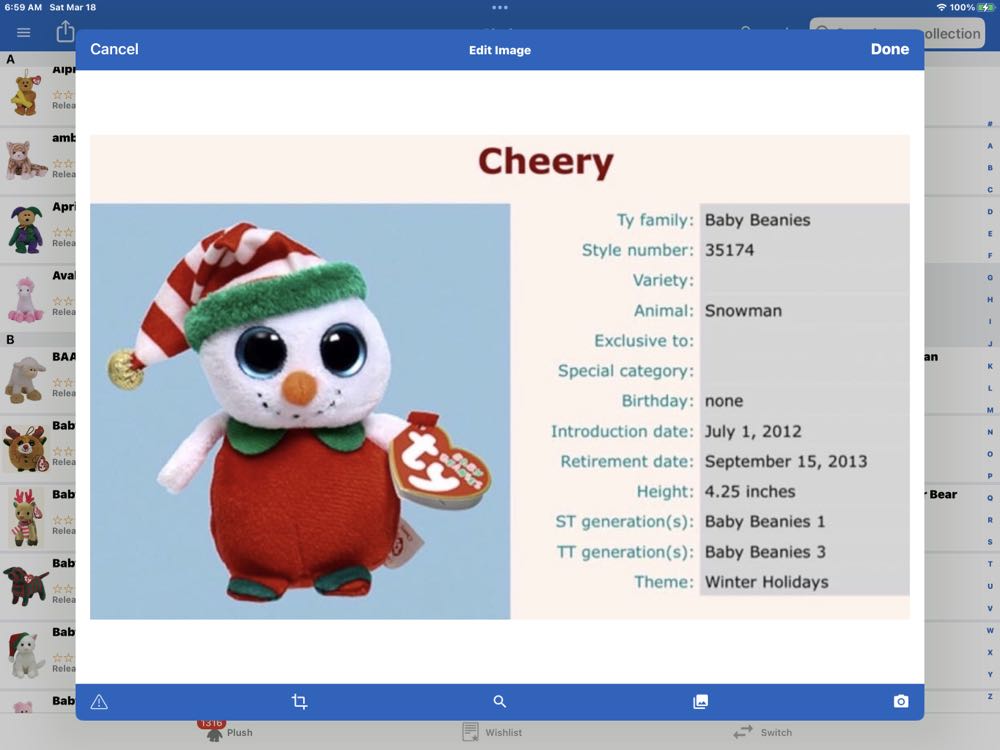Tap the "6:59 AM" clock
The image size is (1000, 750).
pos(23,7)
